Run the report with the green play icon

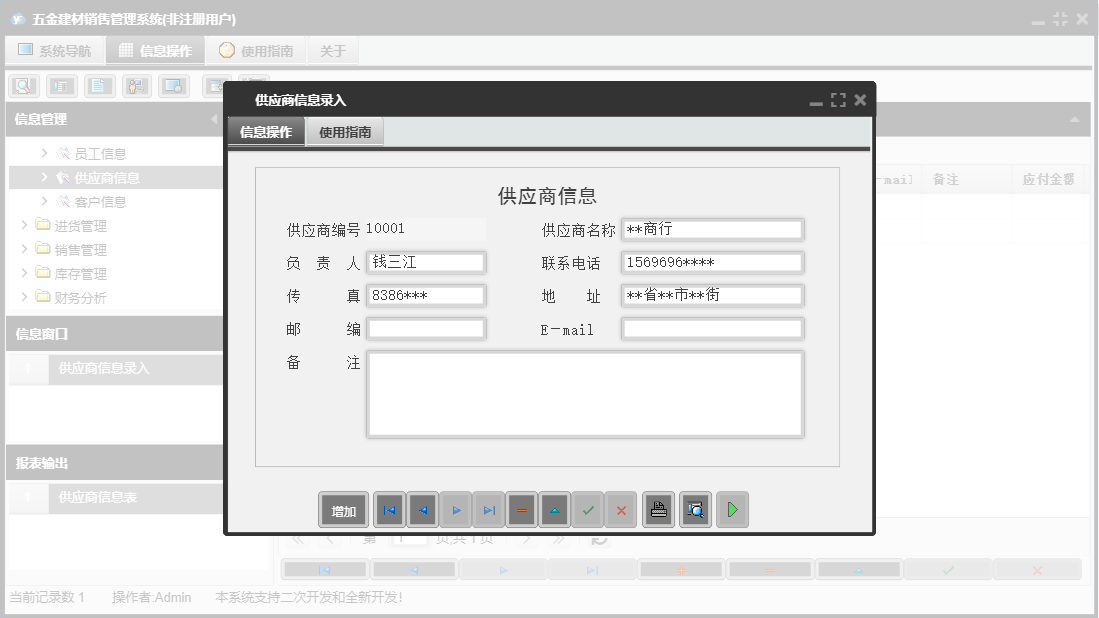point(731,509)
